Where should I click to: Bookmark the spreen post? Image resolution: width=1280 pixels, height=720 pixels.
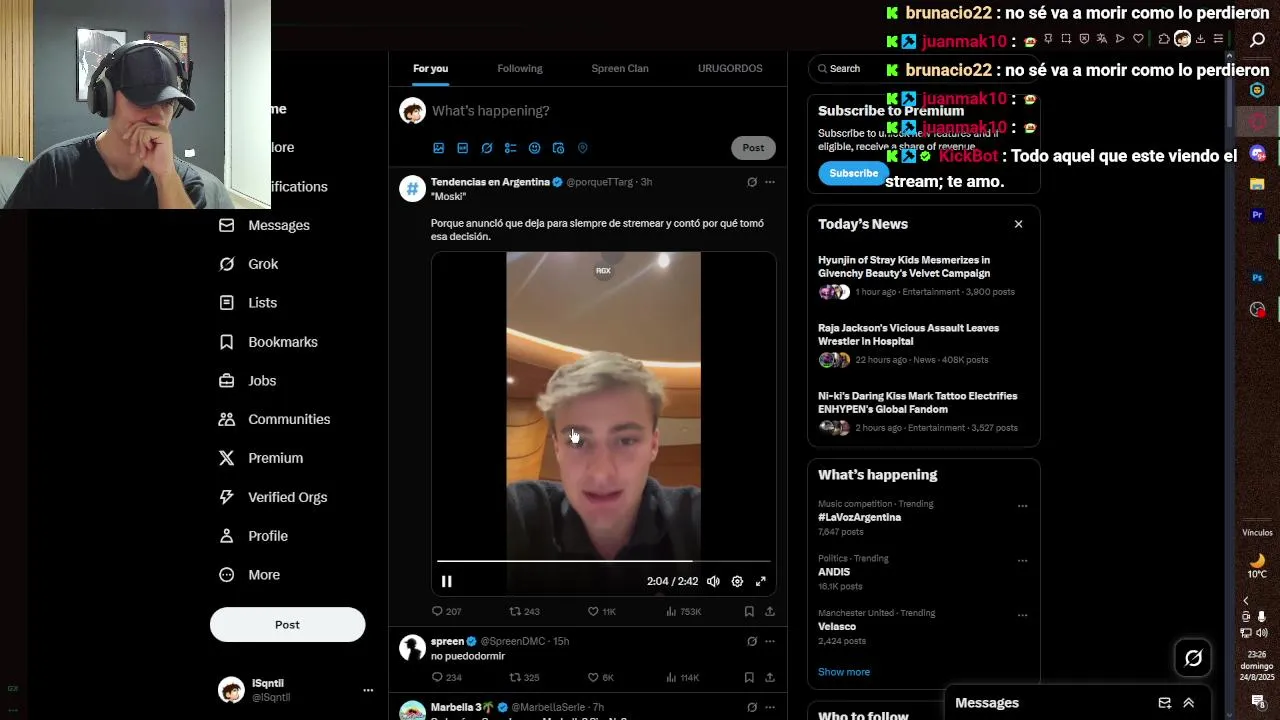(749, 677)
